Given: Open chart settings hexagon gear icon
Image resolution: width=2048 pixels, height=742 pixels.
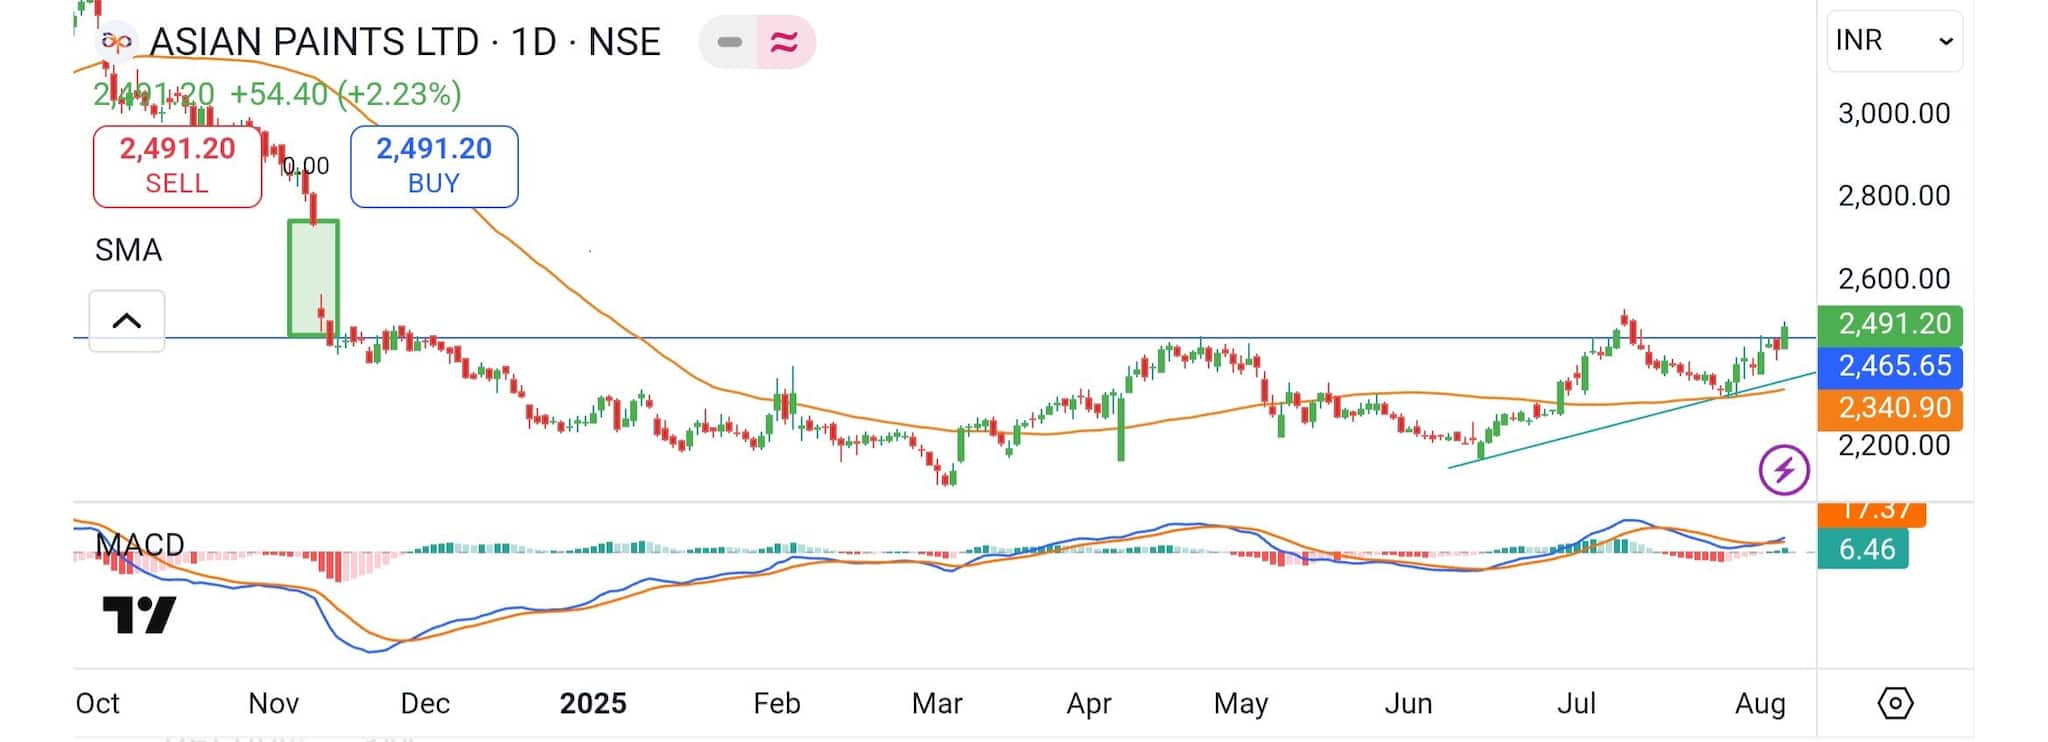Looking at the screenshot, I should 1895,703.
